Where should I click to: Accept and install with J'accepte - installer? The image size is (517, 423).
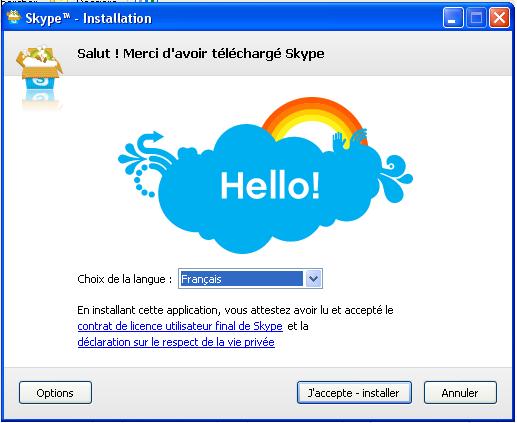[354, 393]
